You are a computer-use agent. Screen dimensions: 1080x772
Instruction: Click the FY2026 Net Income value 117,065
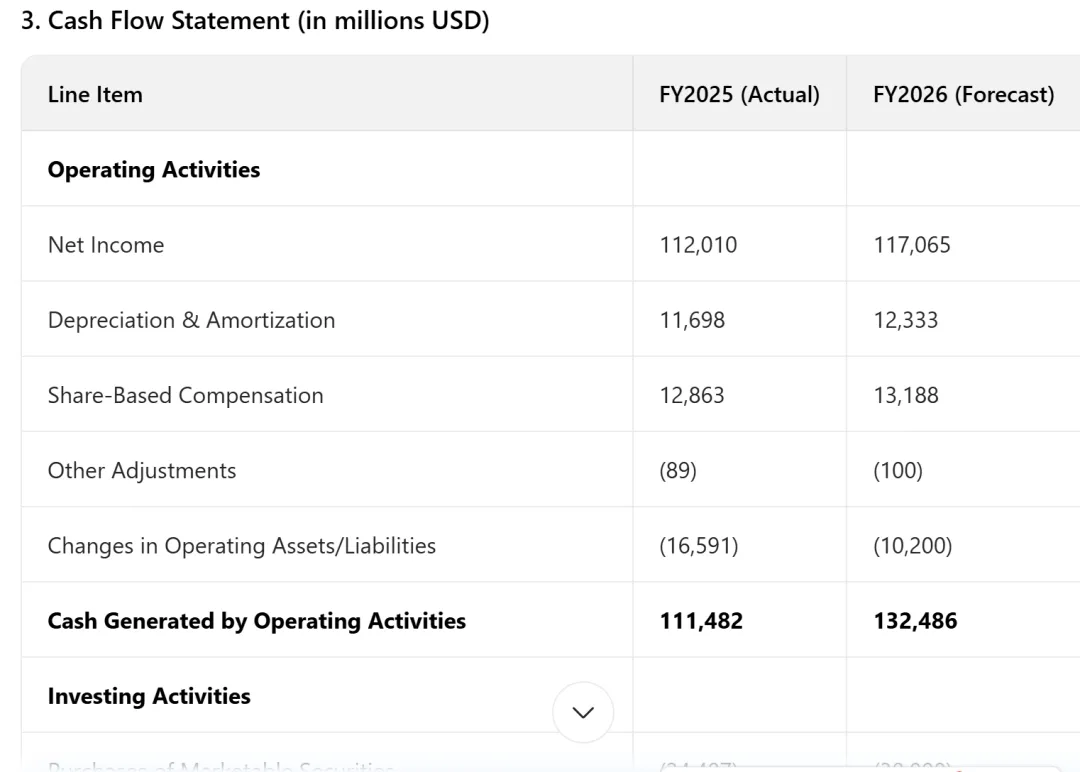click(x=912, y=245)
